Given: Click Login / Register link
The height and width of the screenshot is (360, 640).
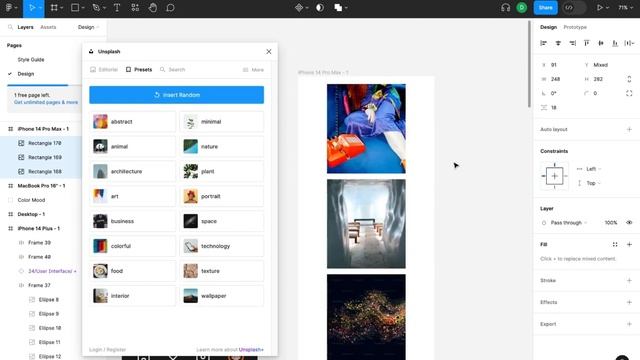Looking at the screenshot, I should click(x=107, y=350).
